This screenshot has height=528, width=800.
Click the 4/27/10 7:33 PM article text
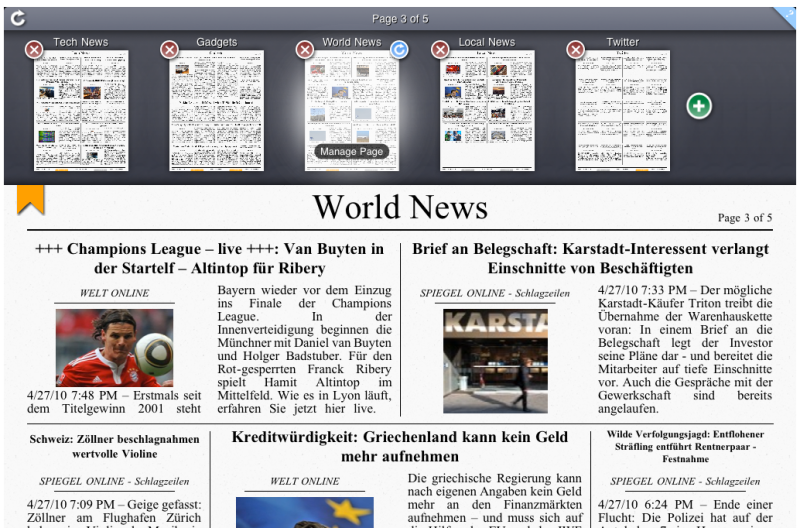685,349
